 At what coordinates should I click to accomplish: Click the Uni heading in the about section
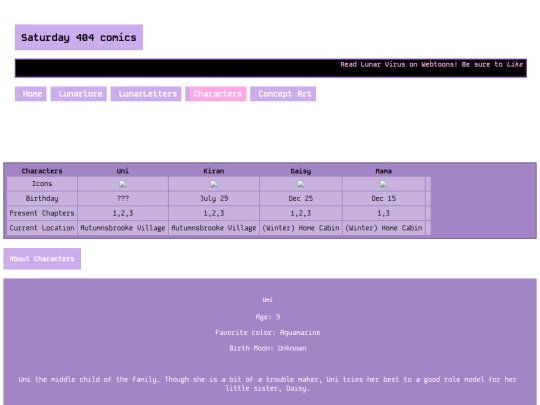point(268,300)
